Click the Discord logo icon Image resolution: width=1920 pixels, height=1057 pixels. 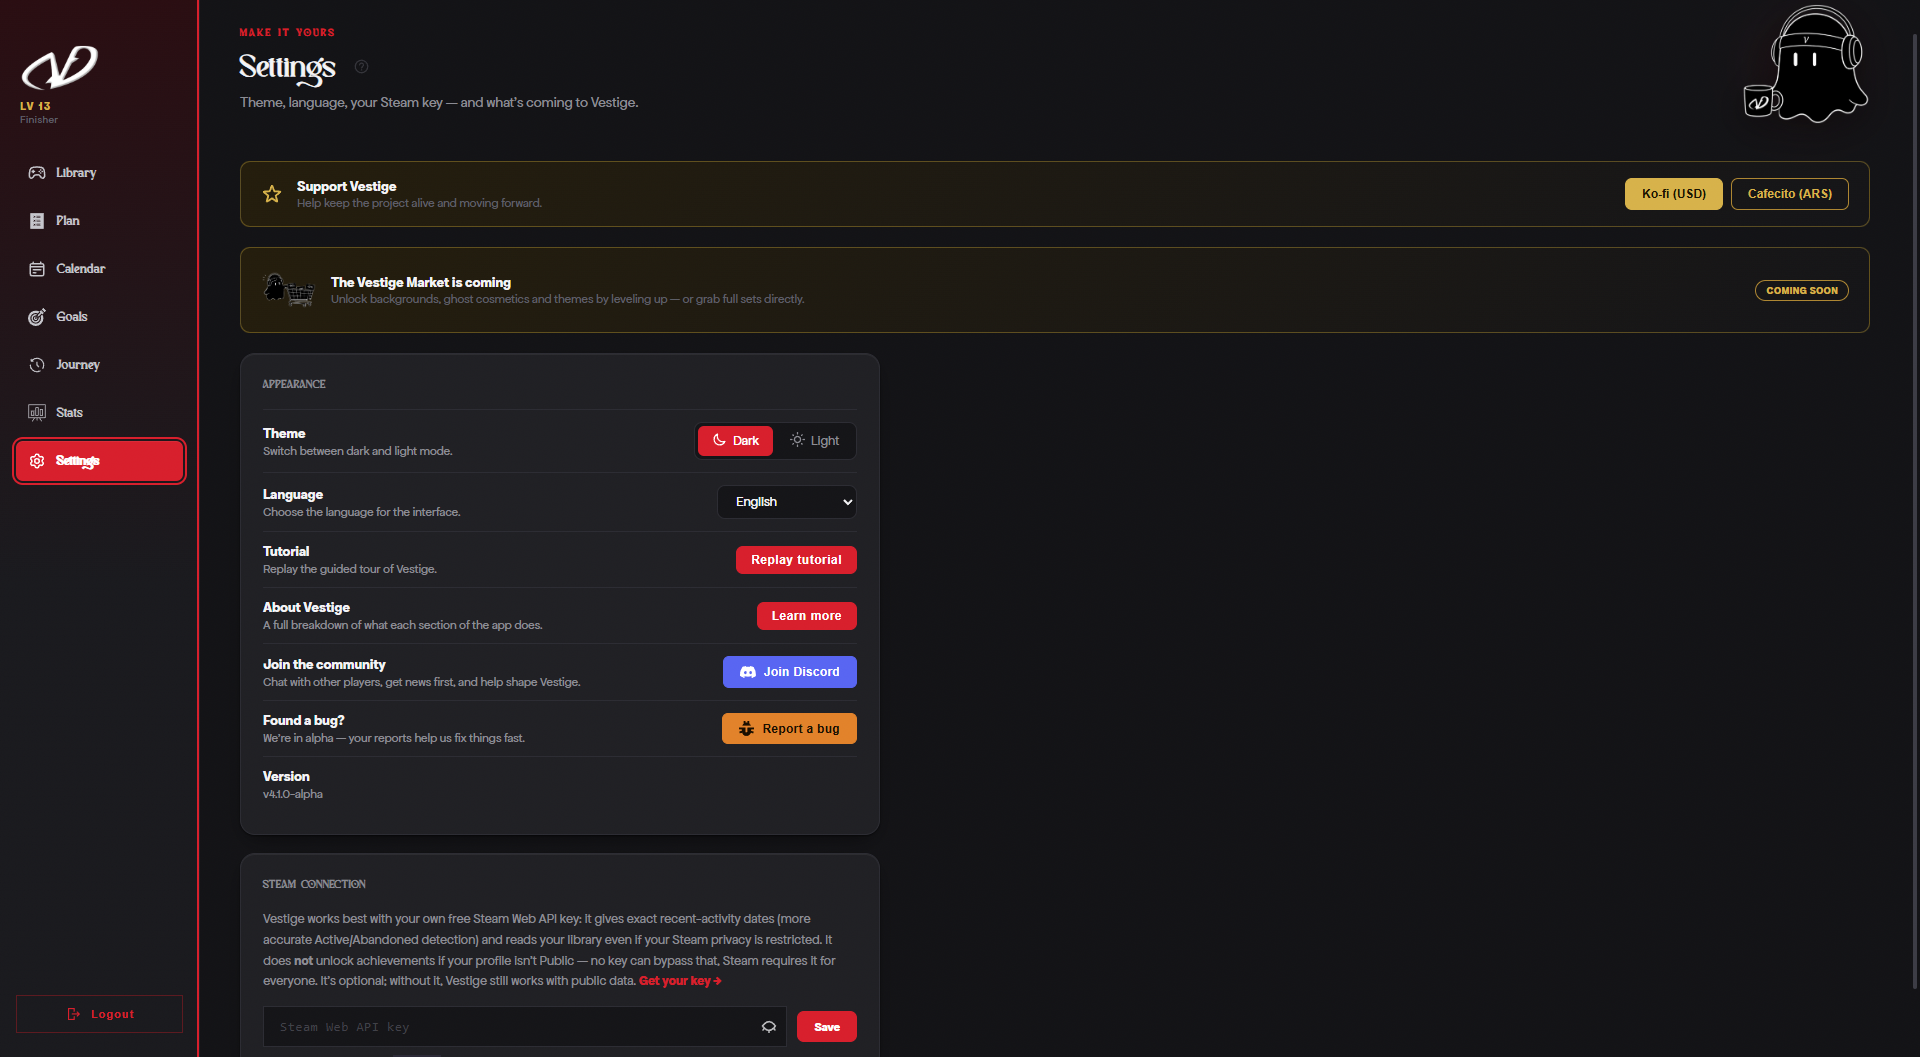[x=748, y=672]
